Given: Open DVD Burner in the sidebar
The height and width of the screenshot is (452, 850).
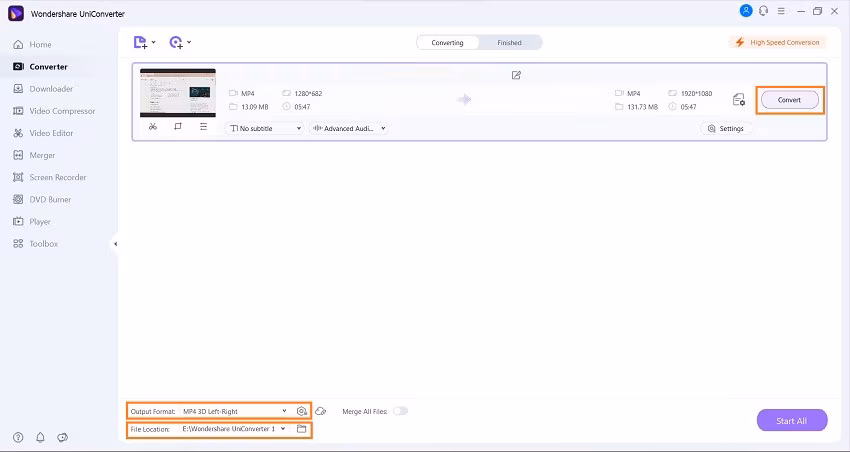Looking at the screenshot, I should pos(42,199).
